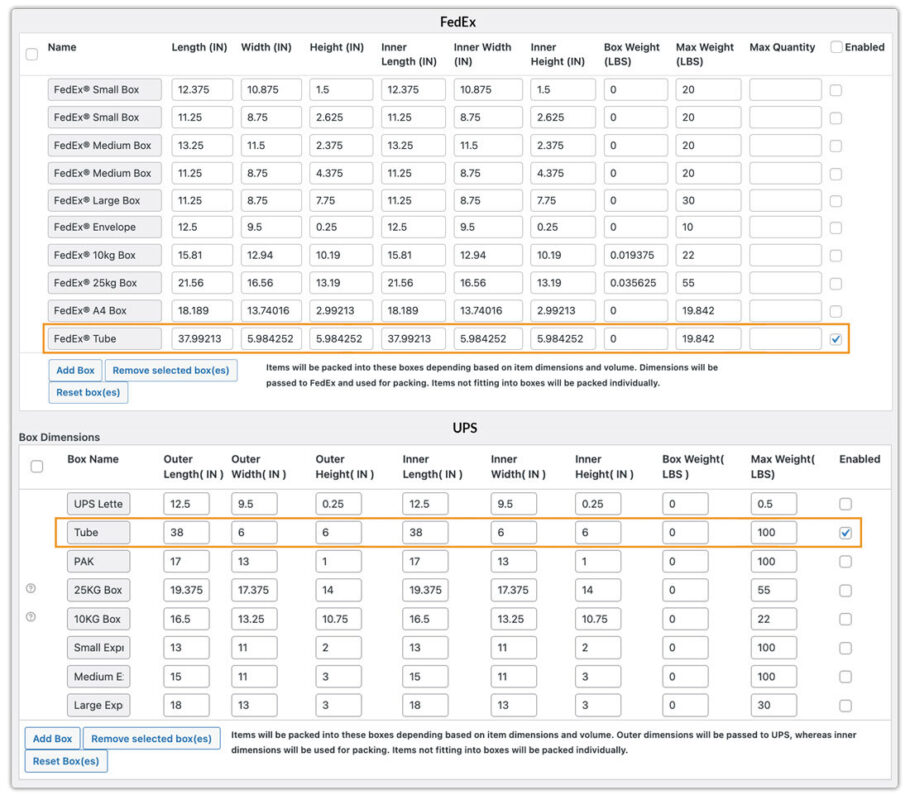Click the FedEx 10kg Box Max Quantity field
The height and width of the screenshot is (800, 910).
point(785,255)
